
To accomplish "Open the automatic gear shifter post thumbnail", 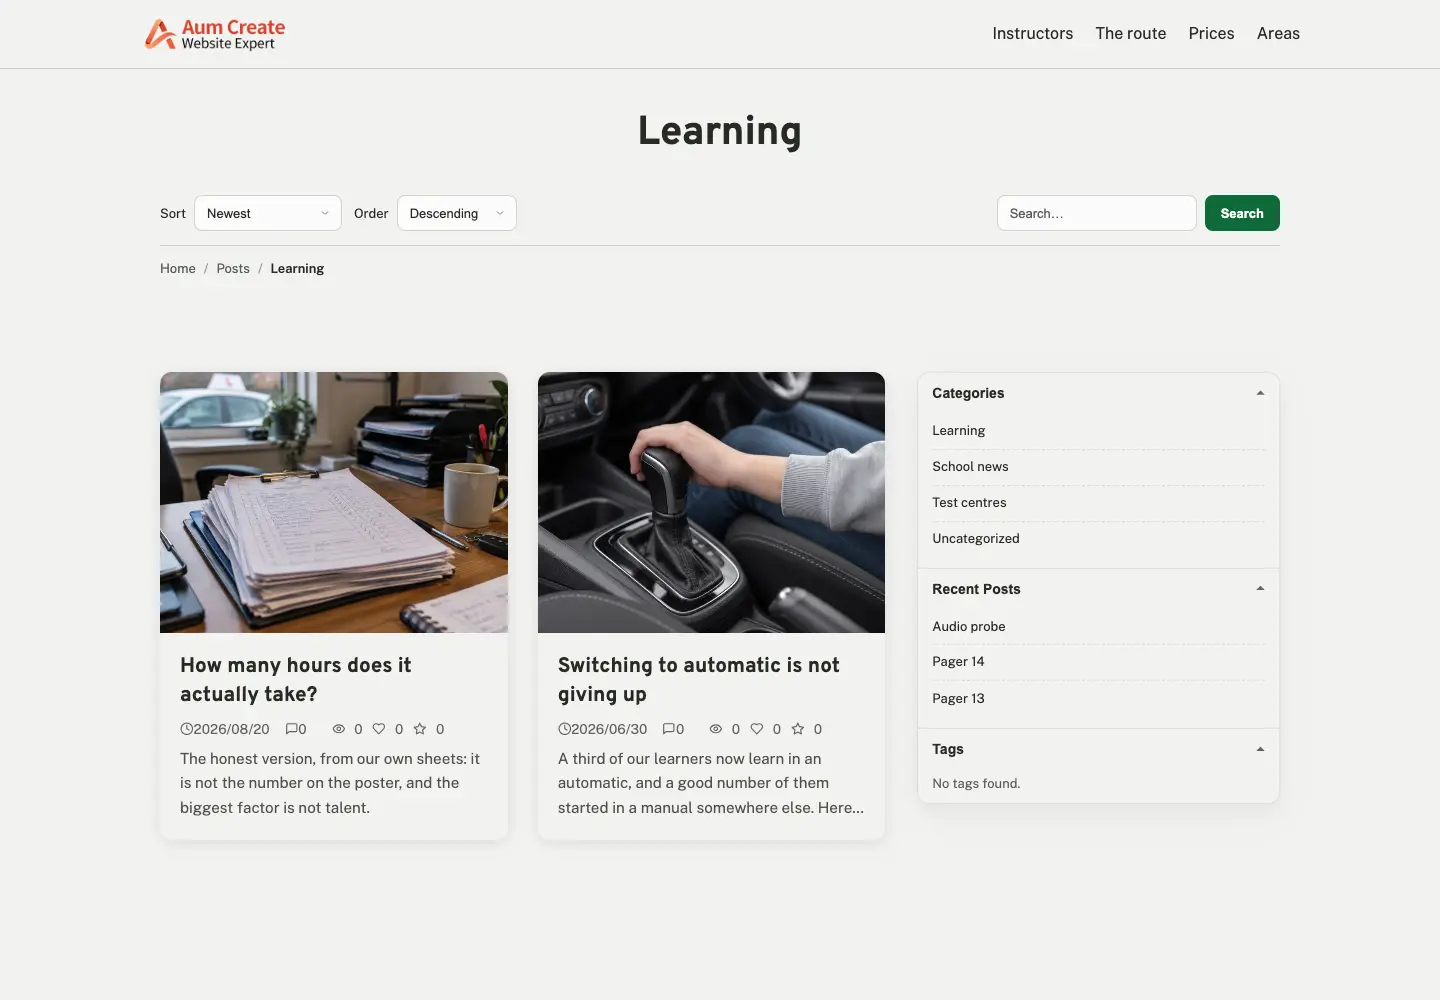I will (711, 502).
